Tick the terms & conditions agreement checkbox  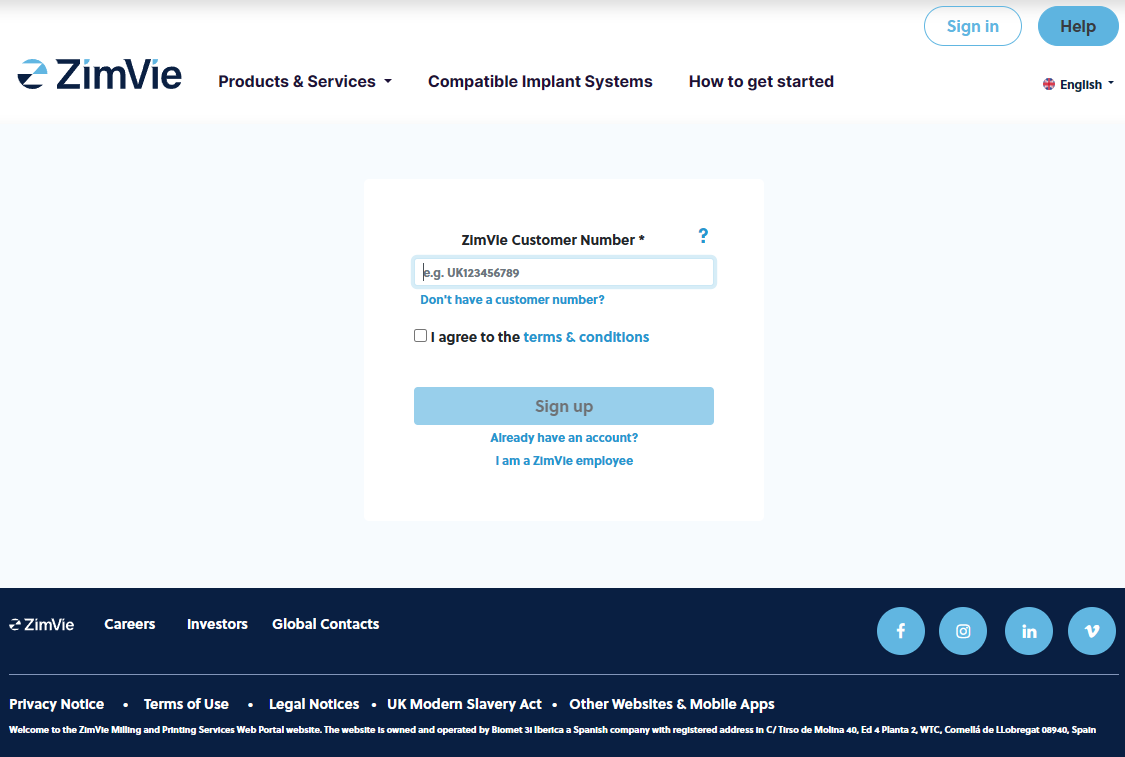click(x=421, y=336)
